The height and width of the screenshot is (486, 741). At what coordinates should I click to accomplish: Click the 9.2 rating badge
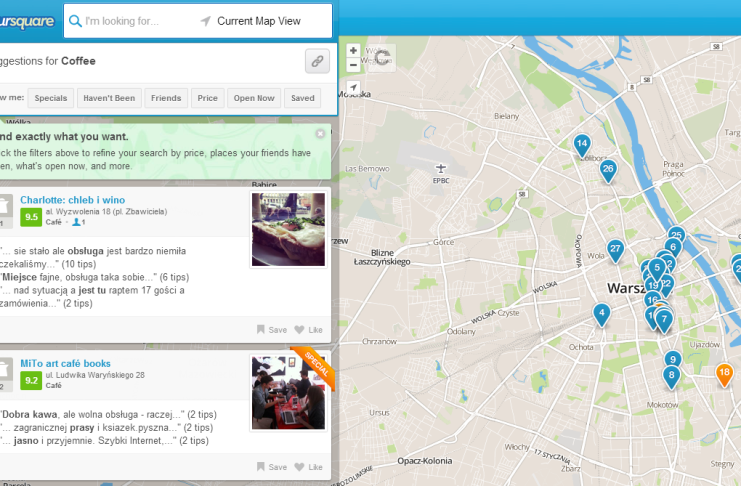(x=31, y=381)
